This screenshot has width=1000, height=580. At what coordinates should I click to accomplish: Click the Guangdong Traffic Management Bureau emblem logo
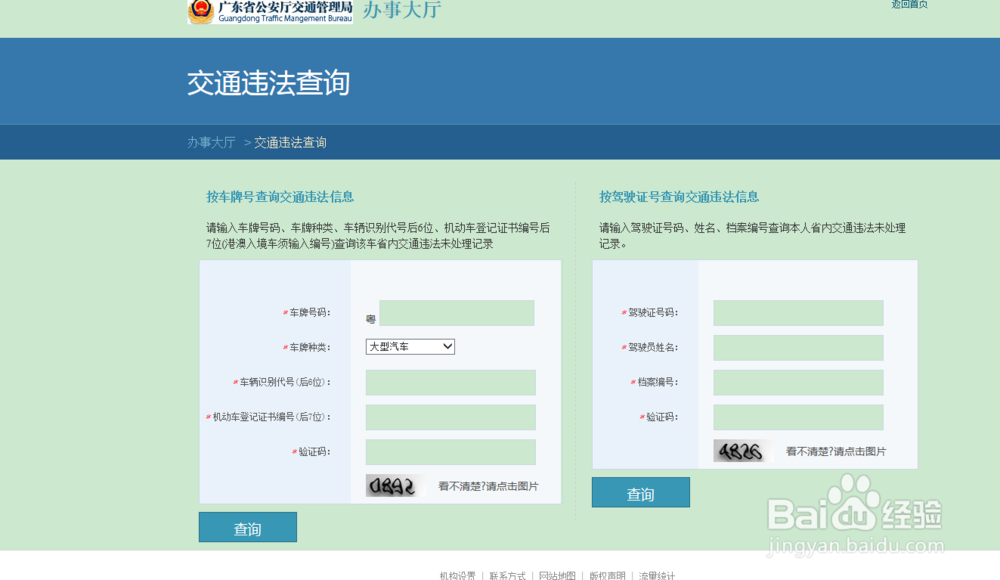coord(199,12)
